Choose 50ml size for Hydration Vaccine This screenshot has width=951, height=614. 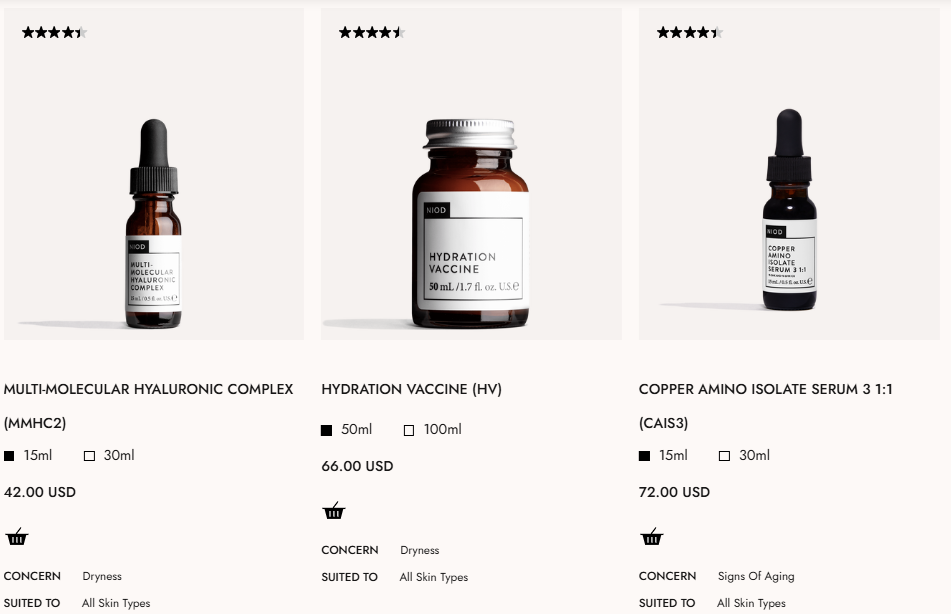click(346, 430)
